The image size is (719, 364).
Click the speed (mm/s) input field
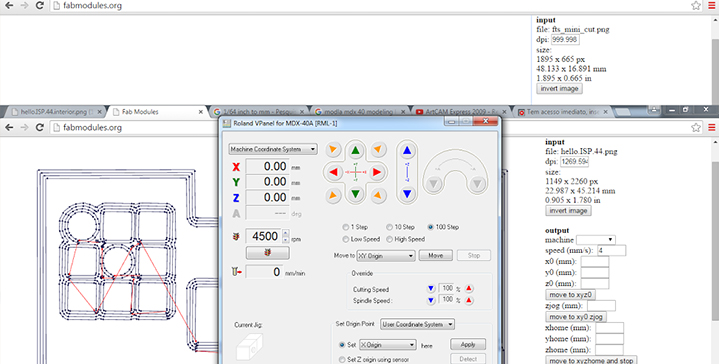tap(611, 251)
